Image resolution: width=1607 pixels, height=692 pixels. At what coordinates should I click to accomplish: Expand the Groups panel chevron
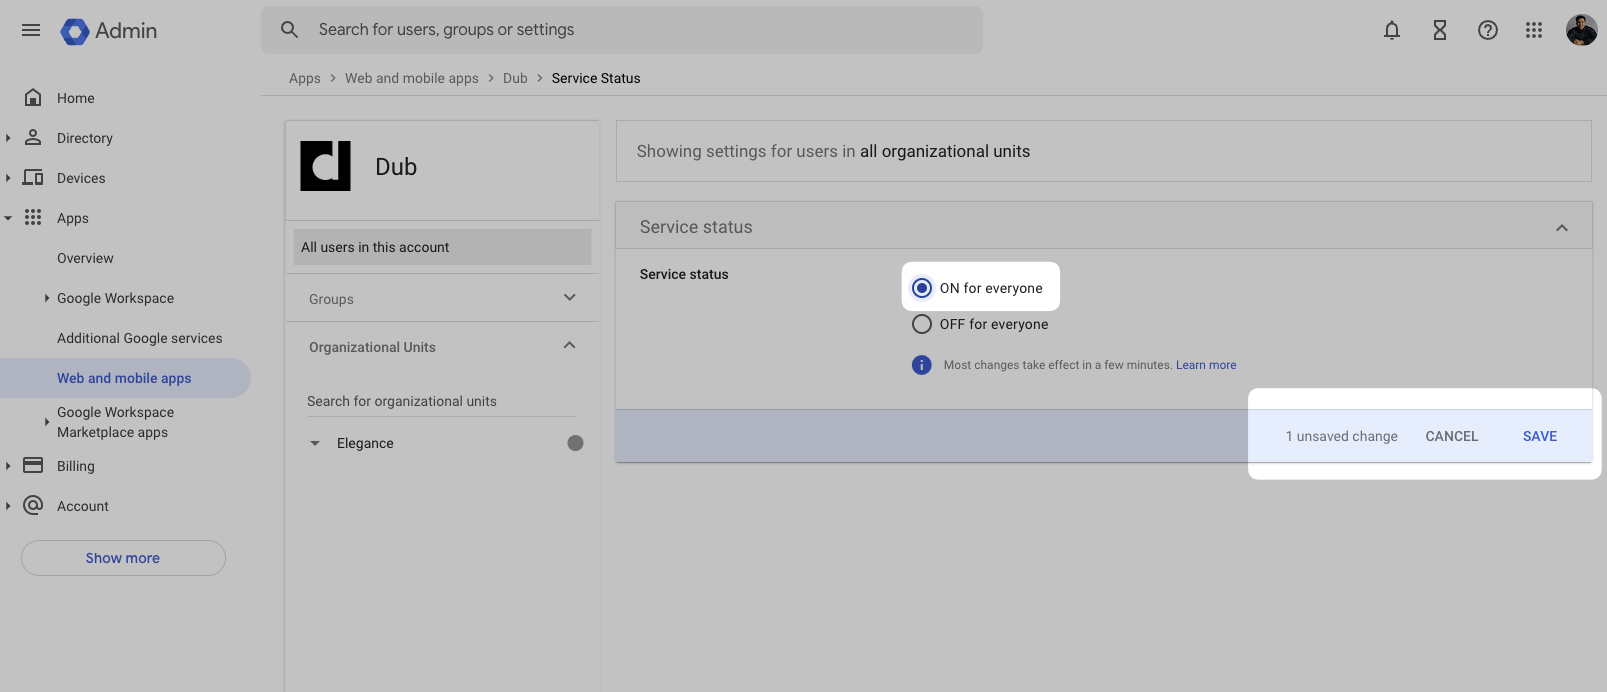(570, 297)
